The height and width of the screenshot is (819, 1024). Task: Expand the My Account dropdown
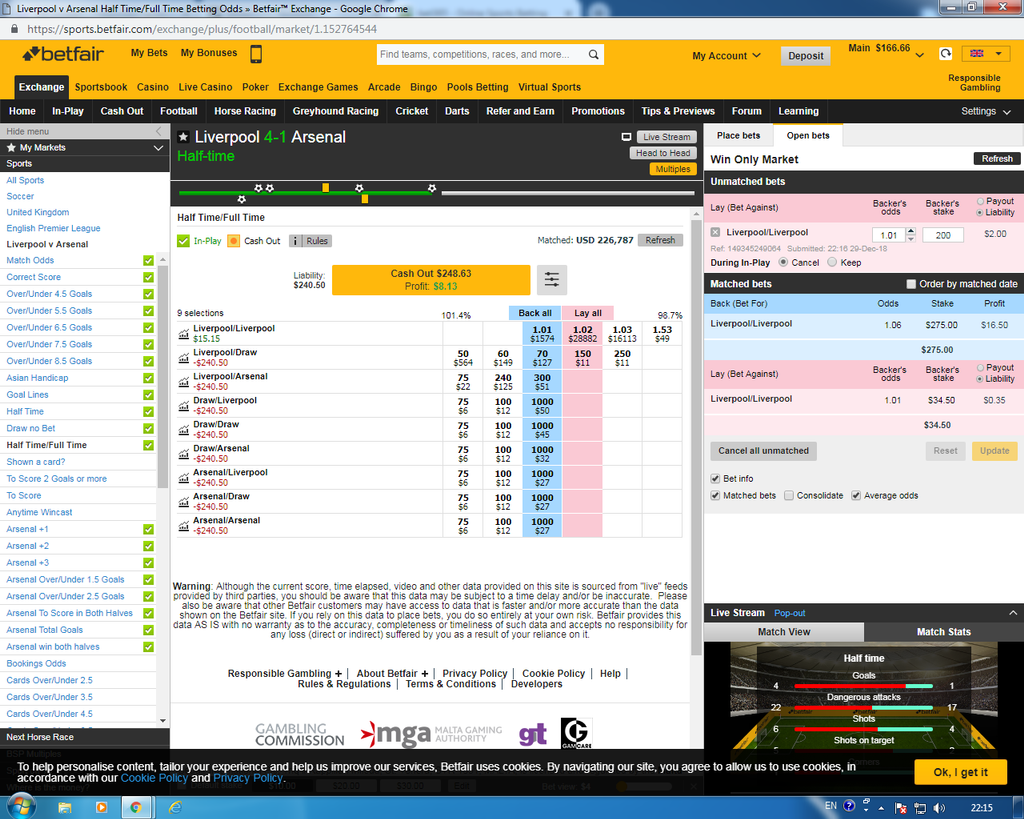click(x=726, y=56)
